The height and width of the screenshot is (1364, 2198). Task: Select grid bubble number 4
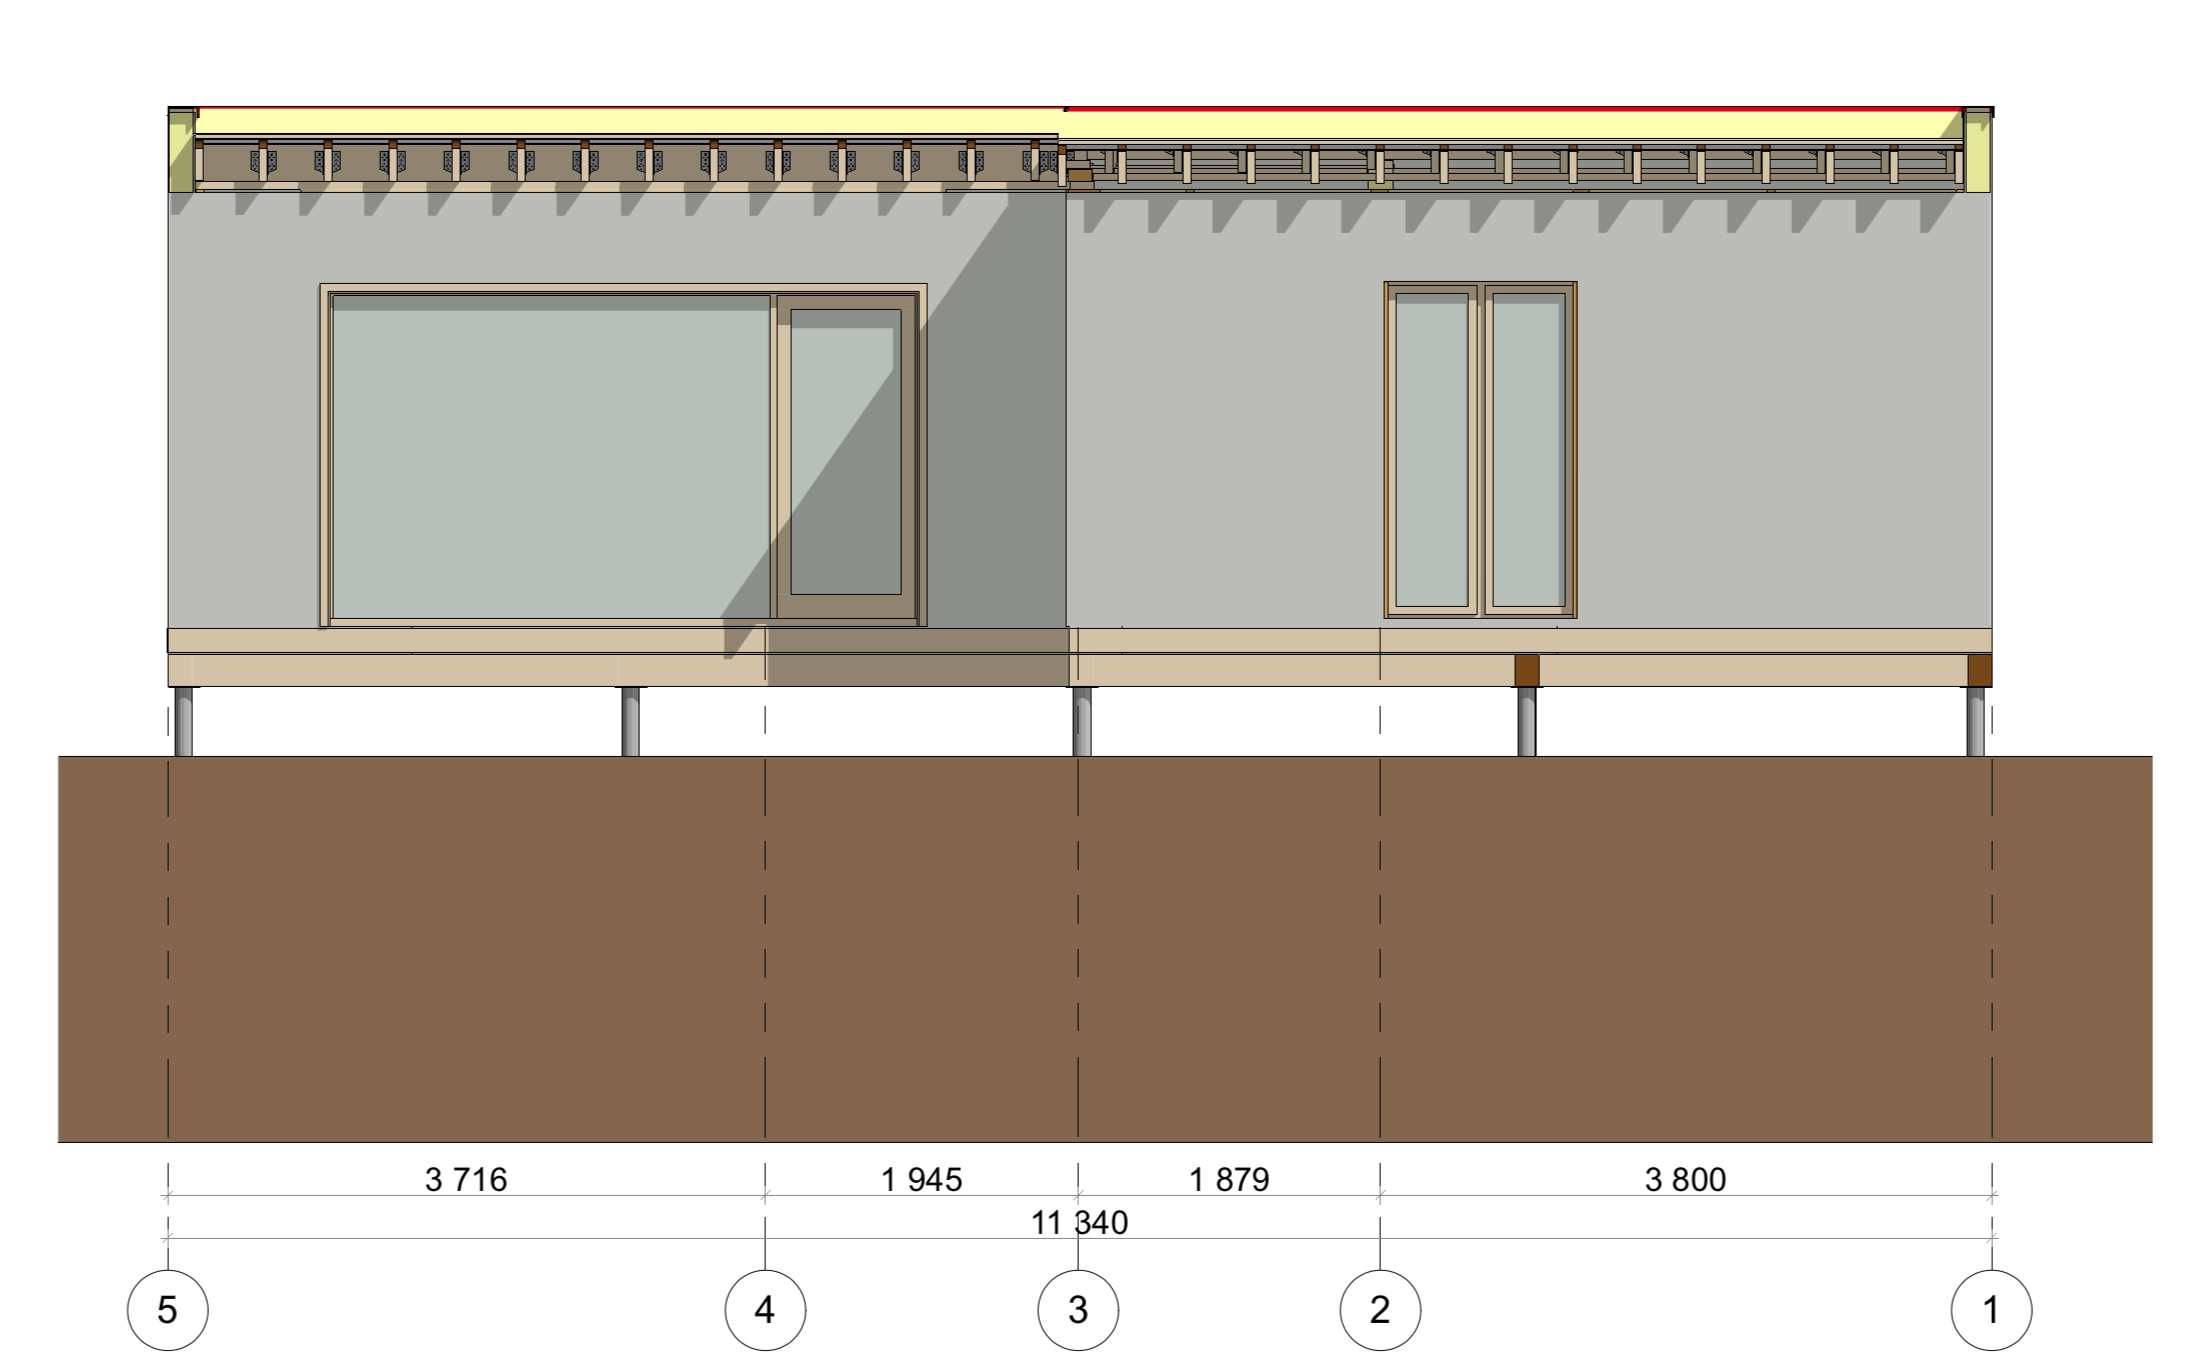click(765, 1310)
